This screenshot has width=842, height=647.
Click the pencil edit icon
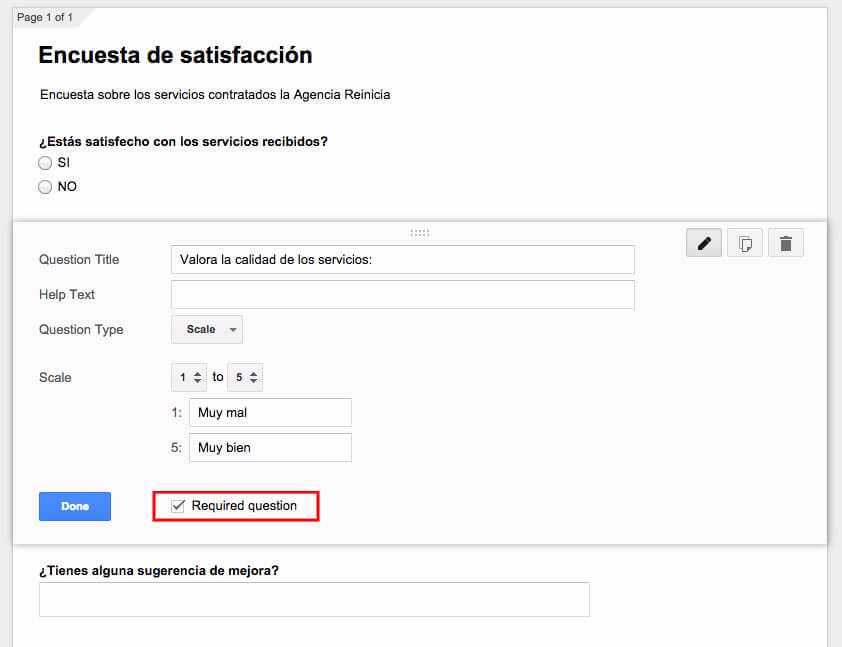pyautogui.click(x=704, y=243)
